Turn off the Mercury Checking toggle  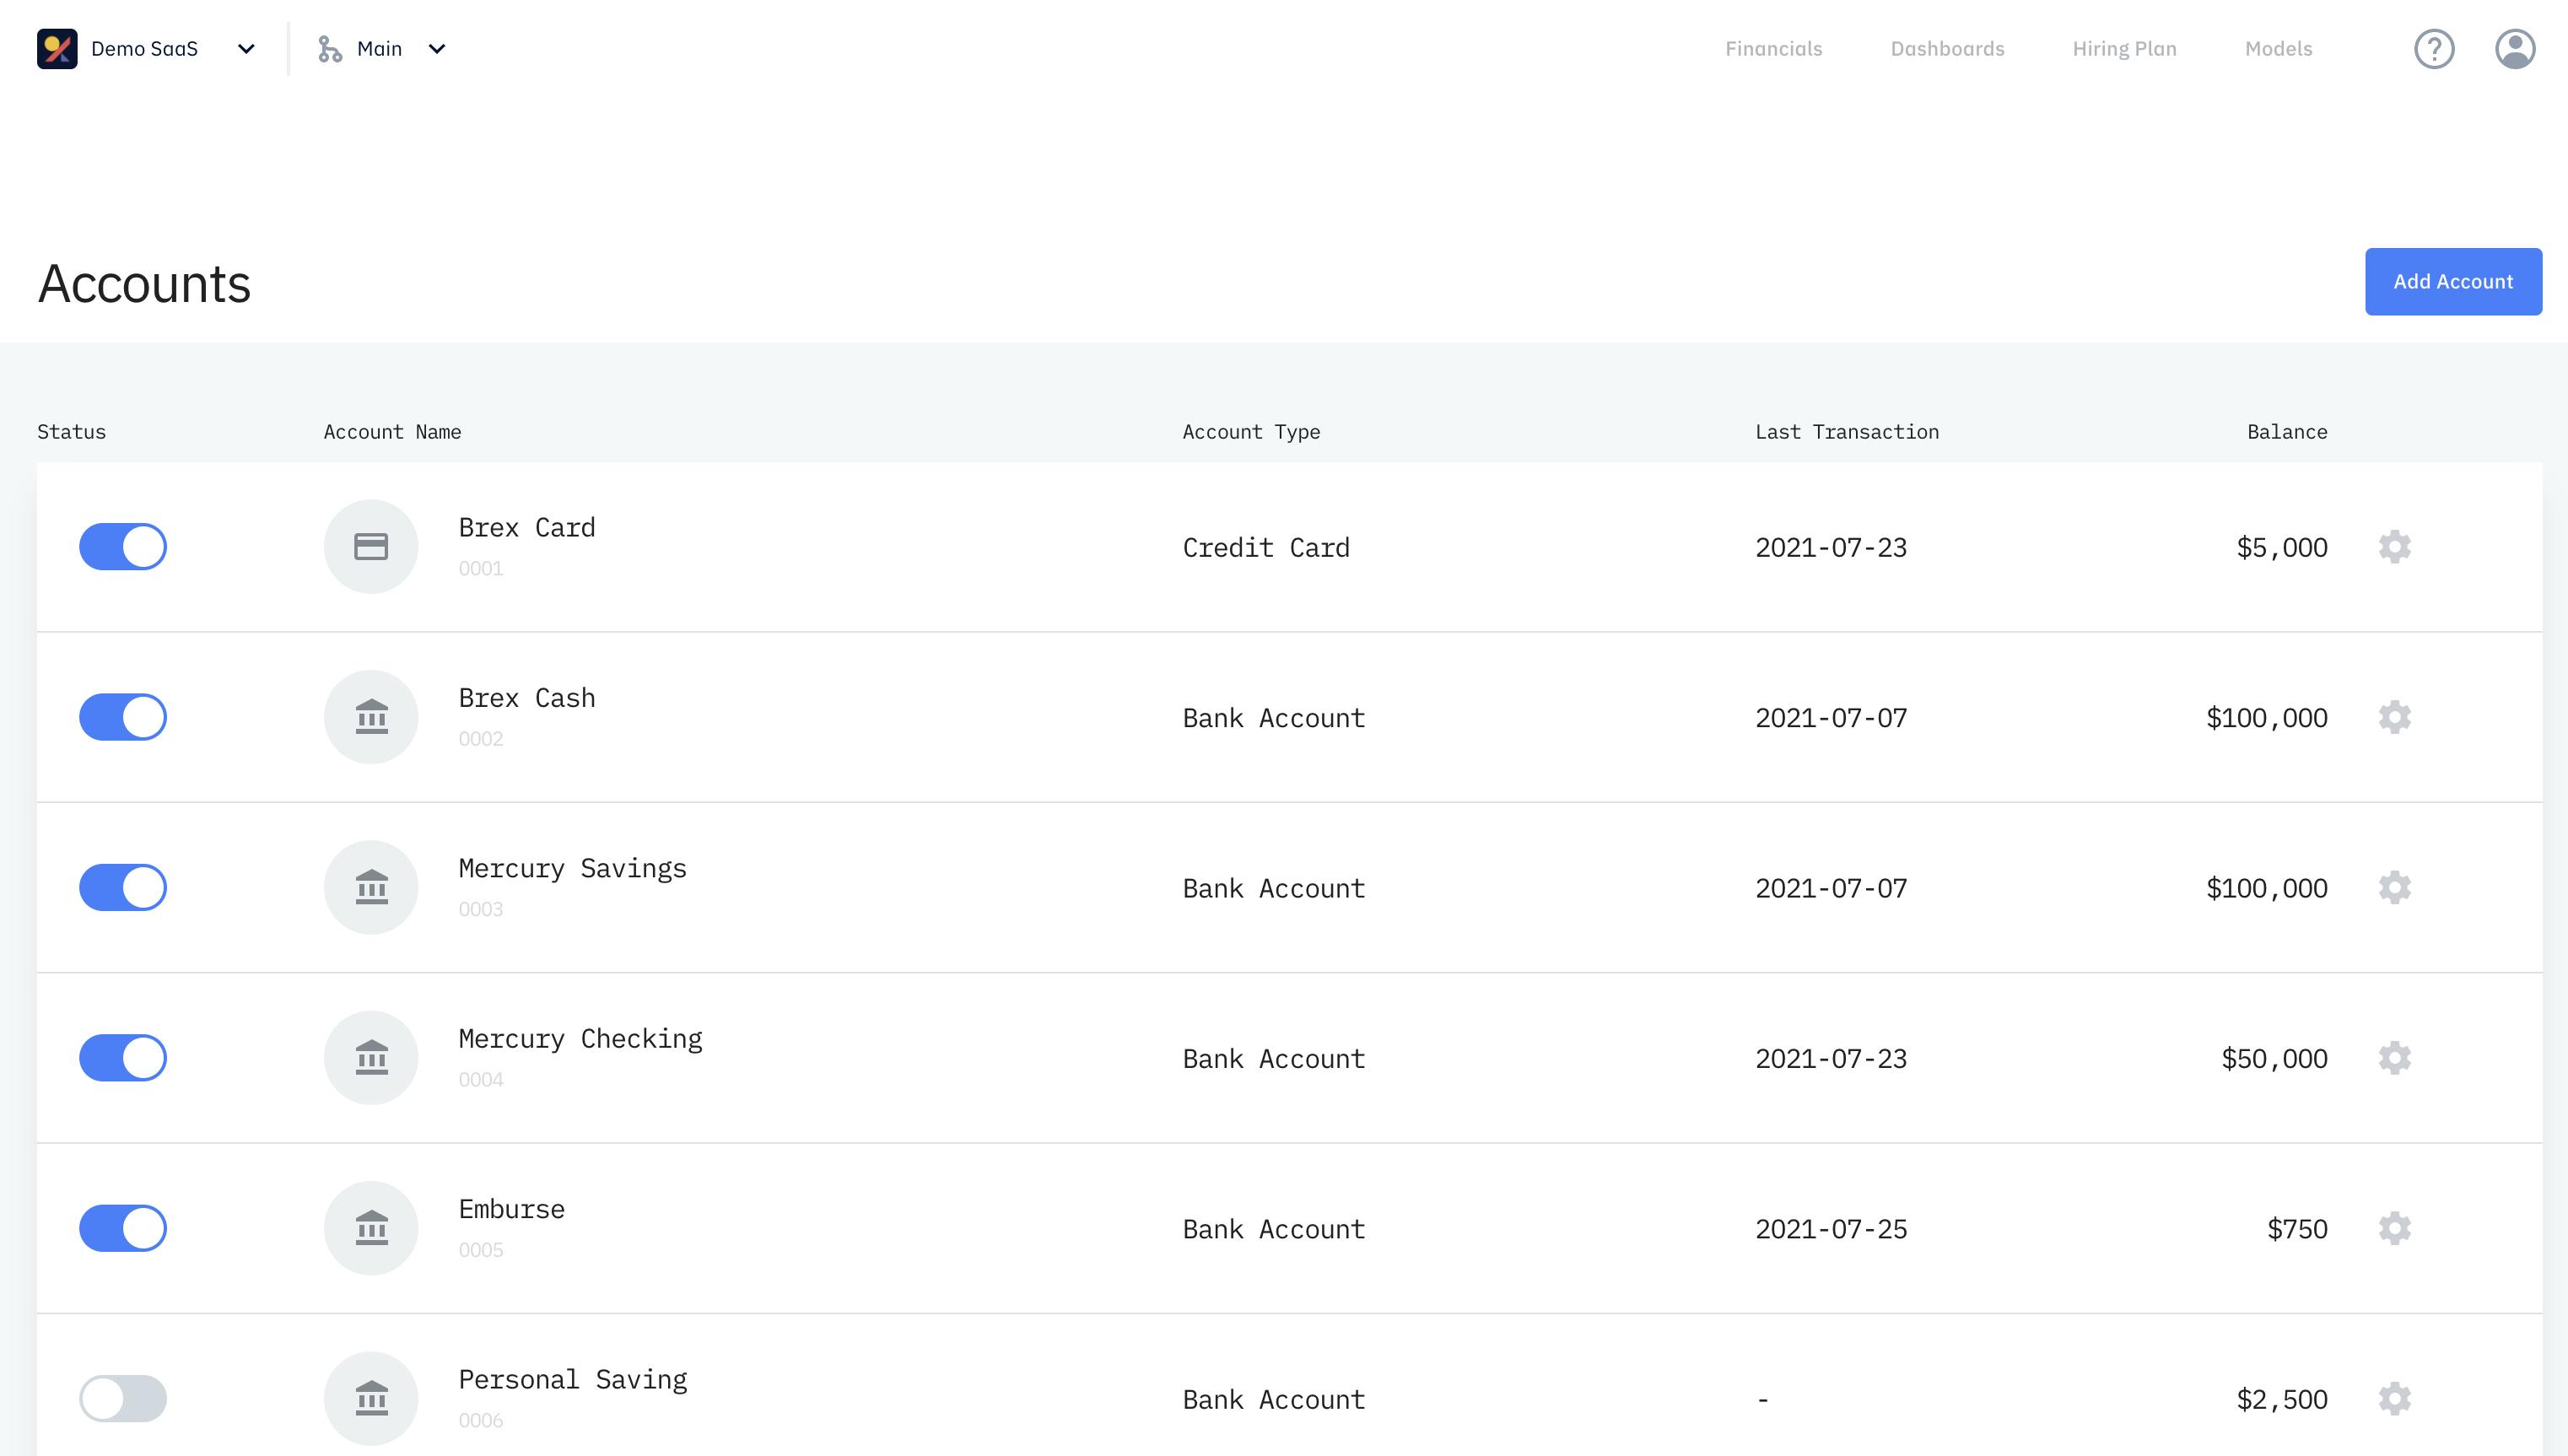pyautogui.click(x=123, y=1058)
